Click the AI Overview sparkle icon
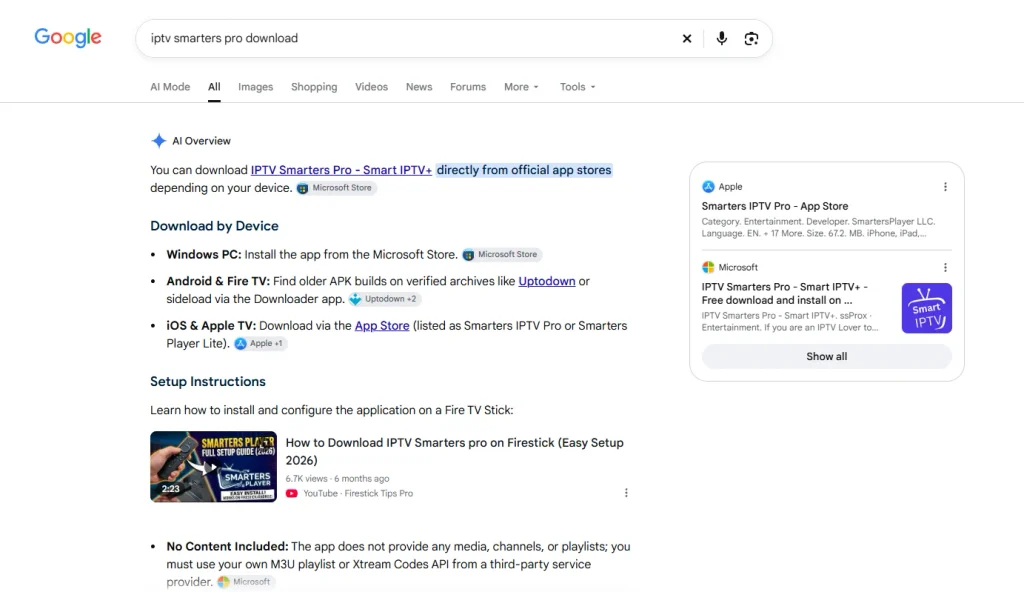This screenshot has height=592, width=1024. 158,140
